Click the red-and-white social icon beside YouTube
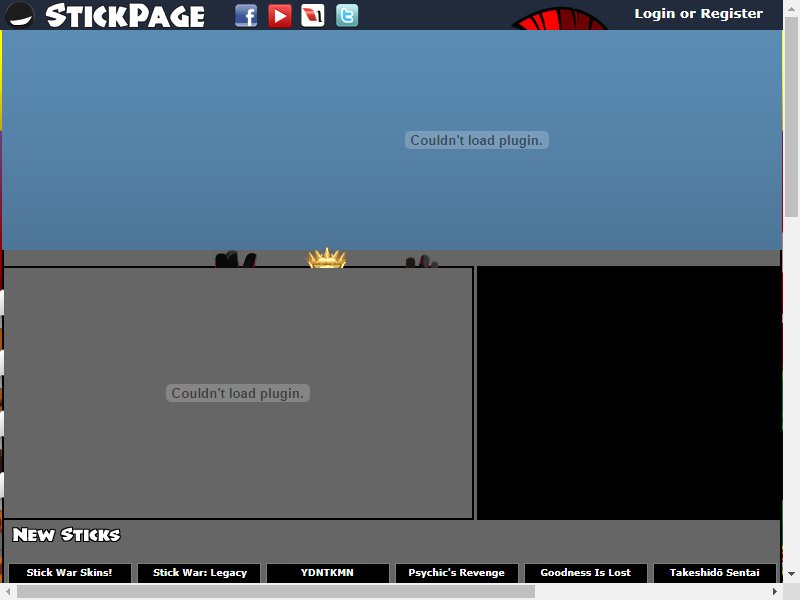Image resolution: width=800 pixels, height=600 pixels. 313,15
